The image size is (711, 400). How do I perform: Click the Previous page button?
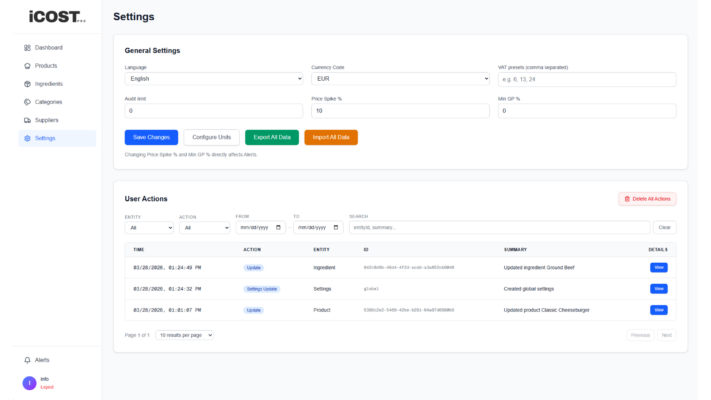tap(640, 335)
